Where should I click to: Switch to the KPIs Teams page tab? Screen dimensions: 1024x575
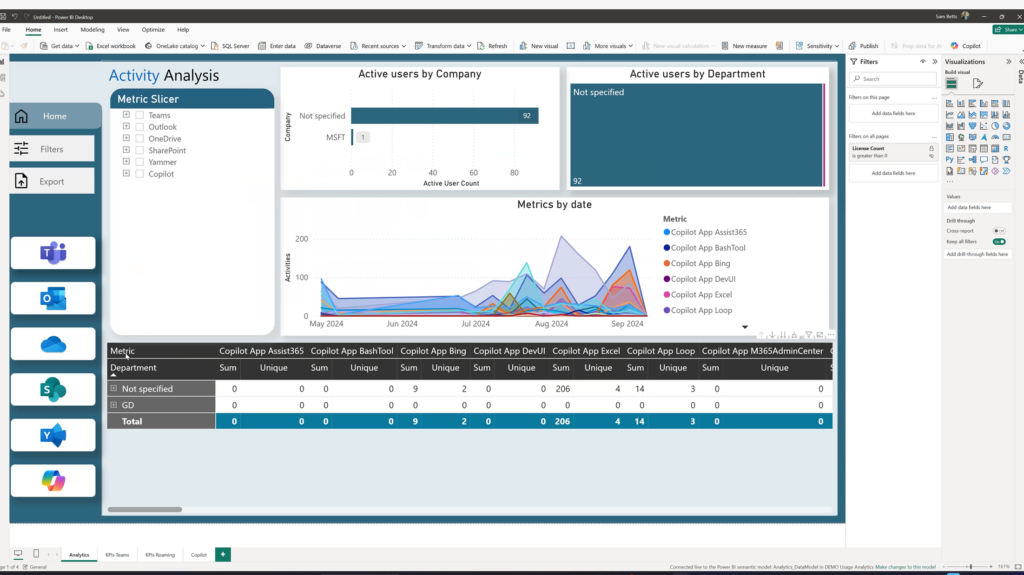(118, 555)
